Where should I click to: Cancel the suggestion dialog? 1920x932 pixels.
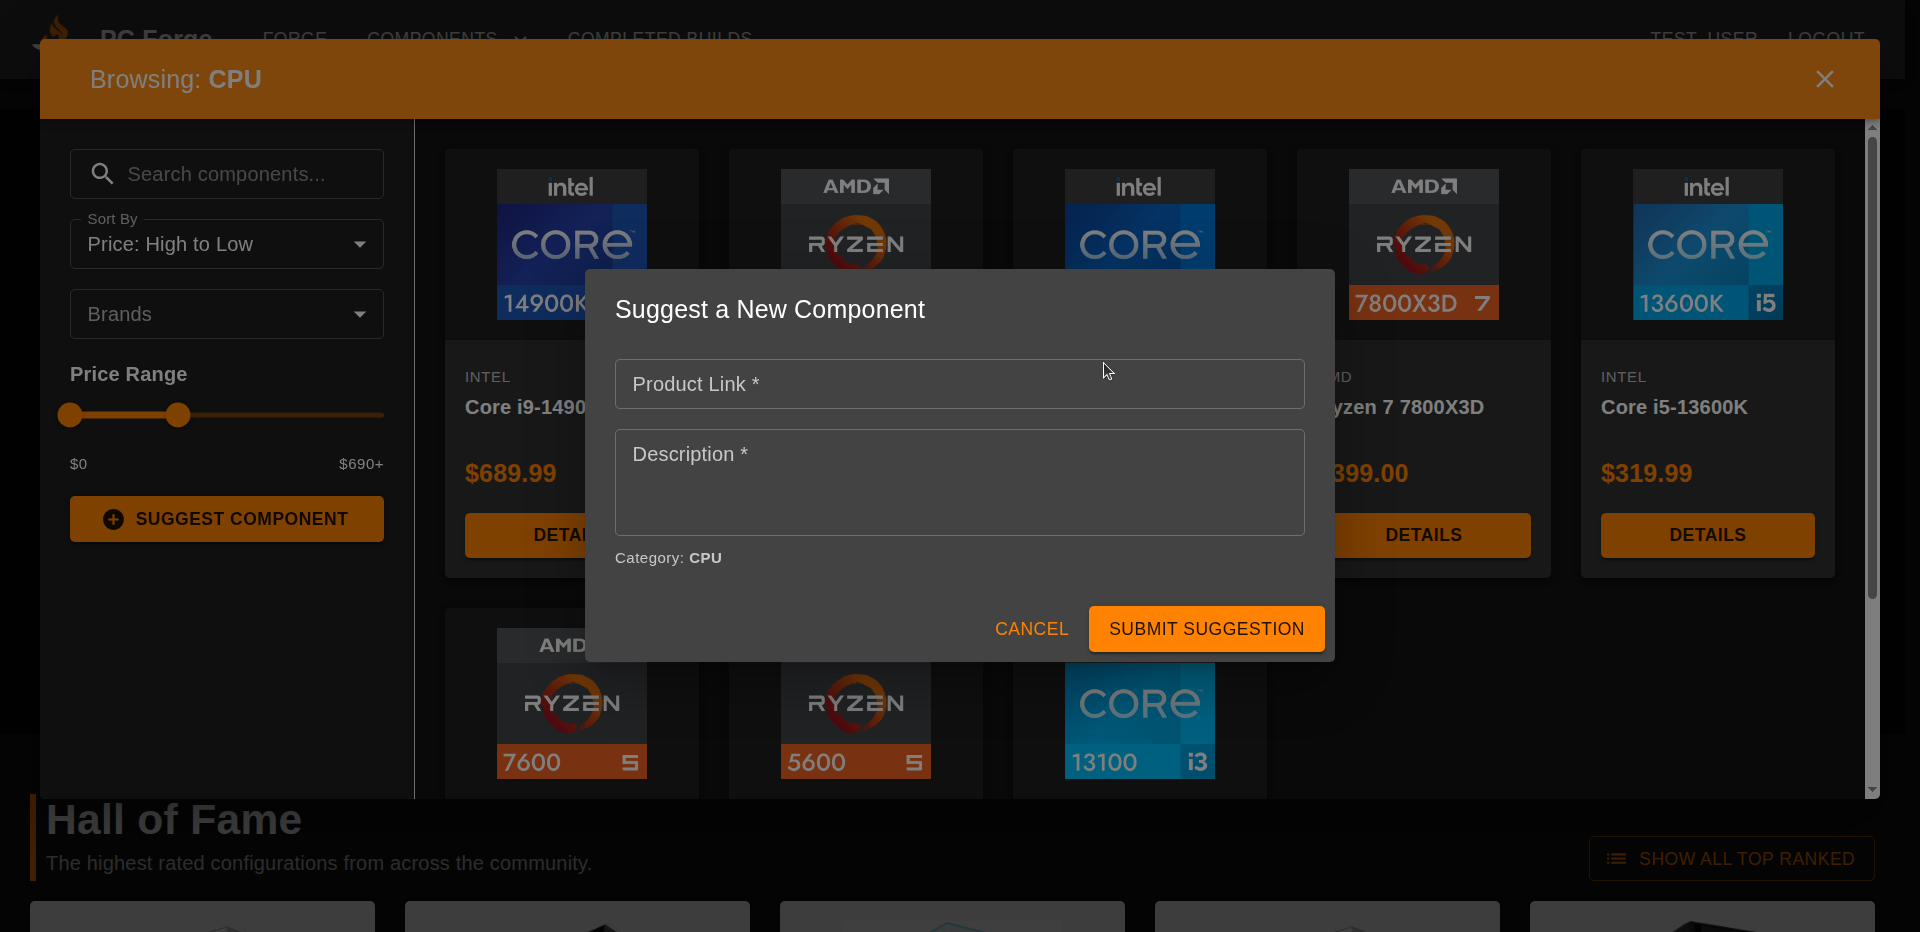click(1031, 629)
